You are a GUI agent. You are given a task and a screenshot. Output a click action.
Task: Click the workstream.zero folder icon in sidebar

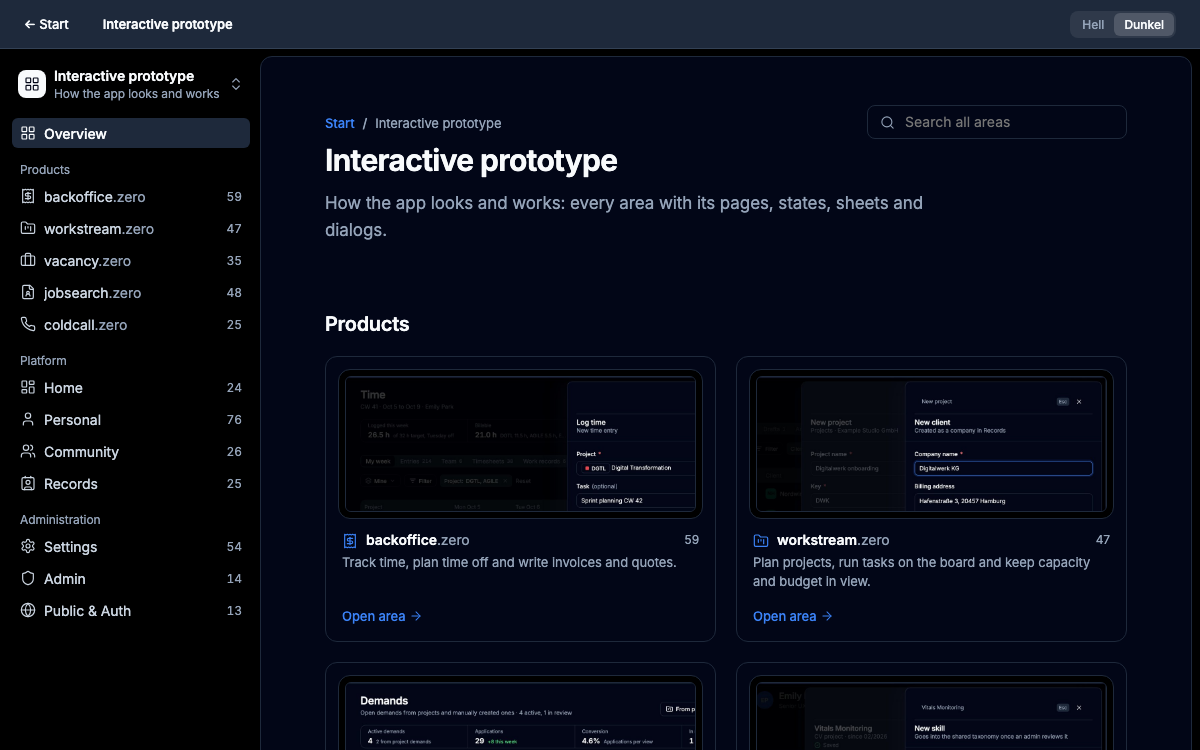tap(28, 229)
